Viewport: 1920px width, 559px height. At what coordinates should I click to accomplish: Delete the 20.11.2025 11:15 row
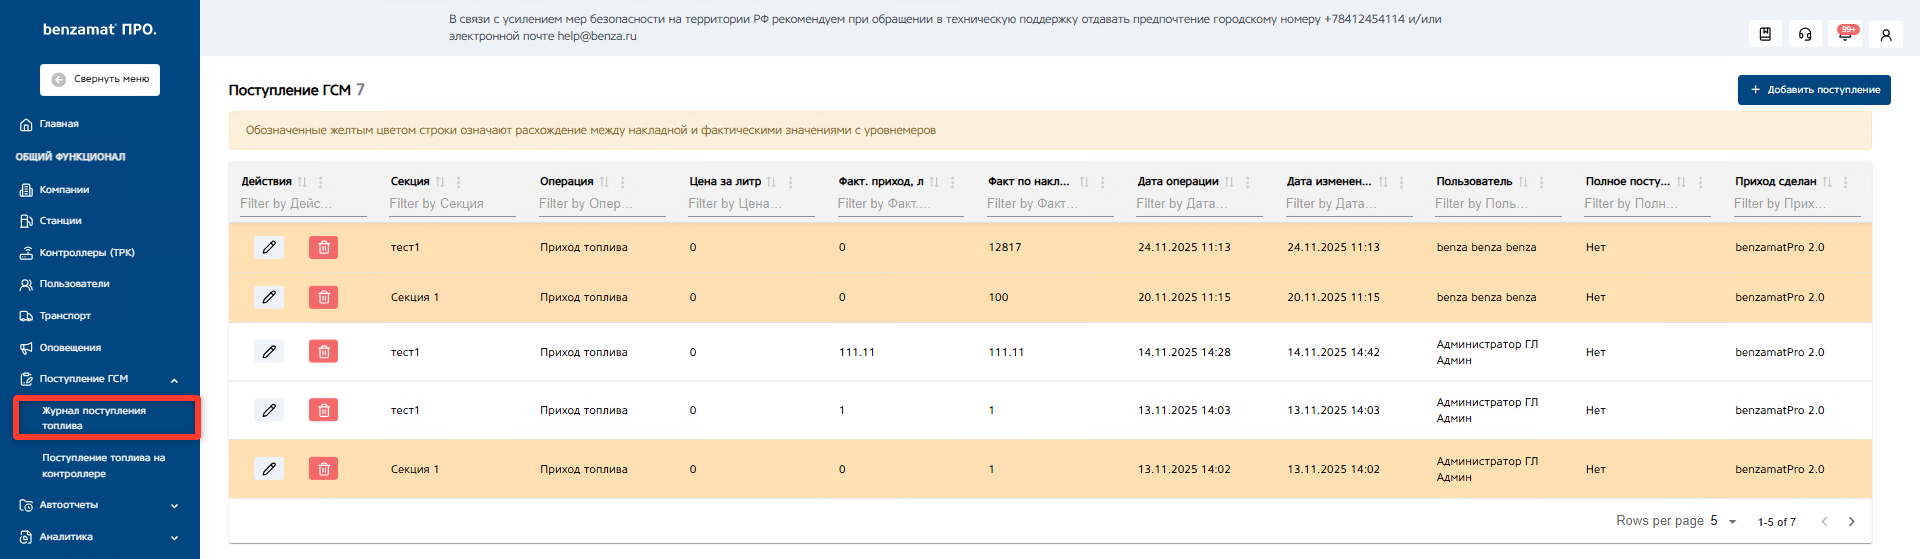click(x=323, y=297)
